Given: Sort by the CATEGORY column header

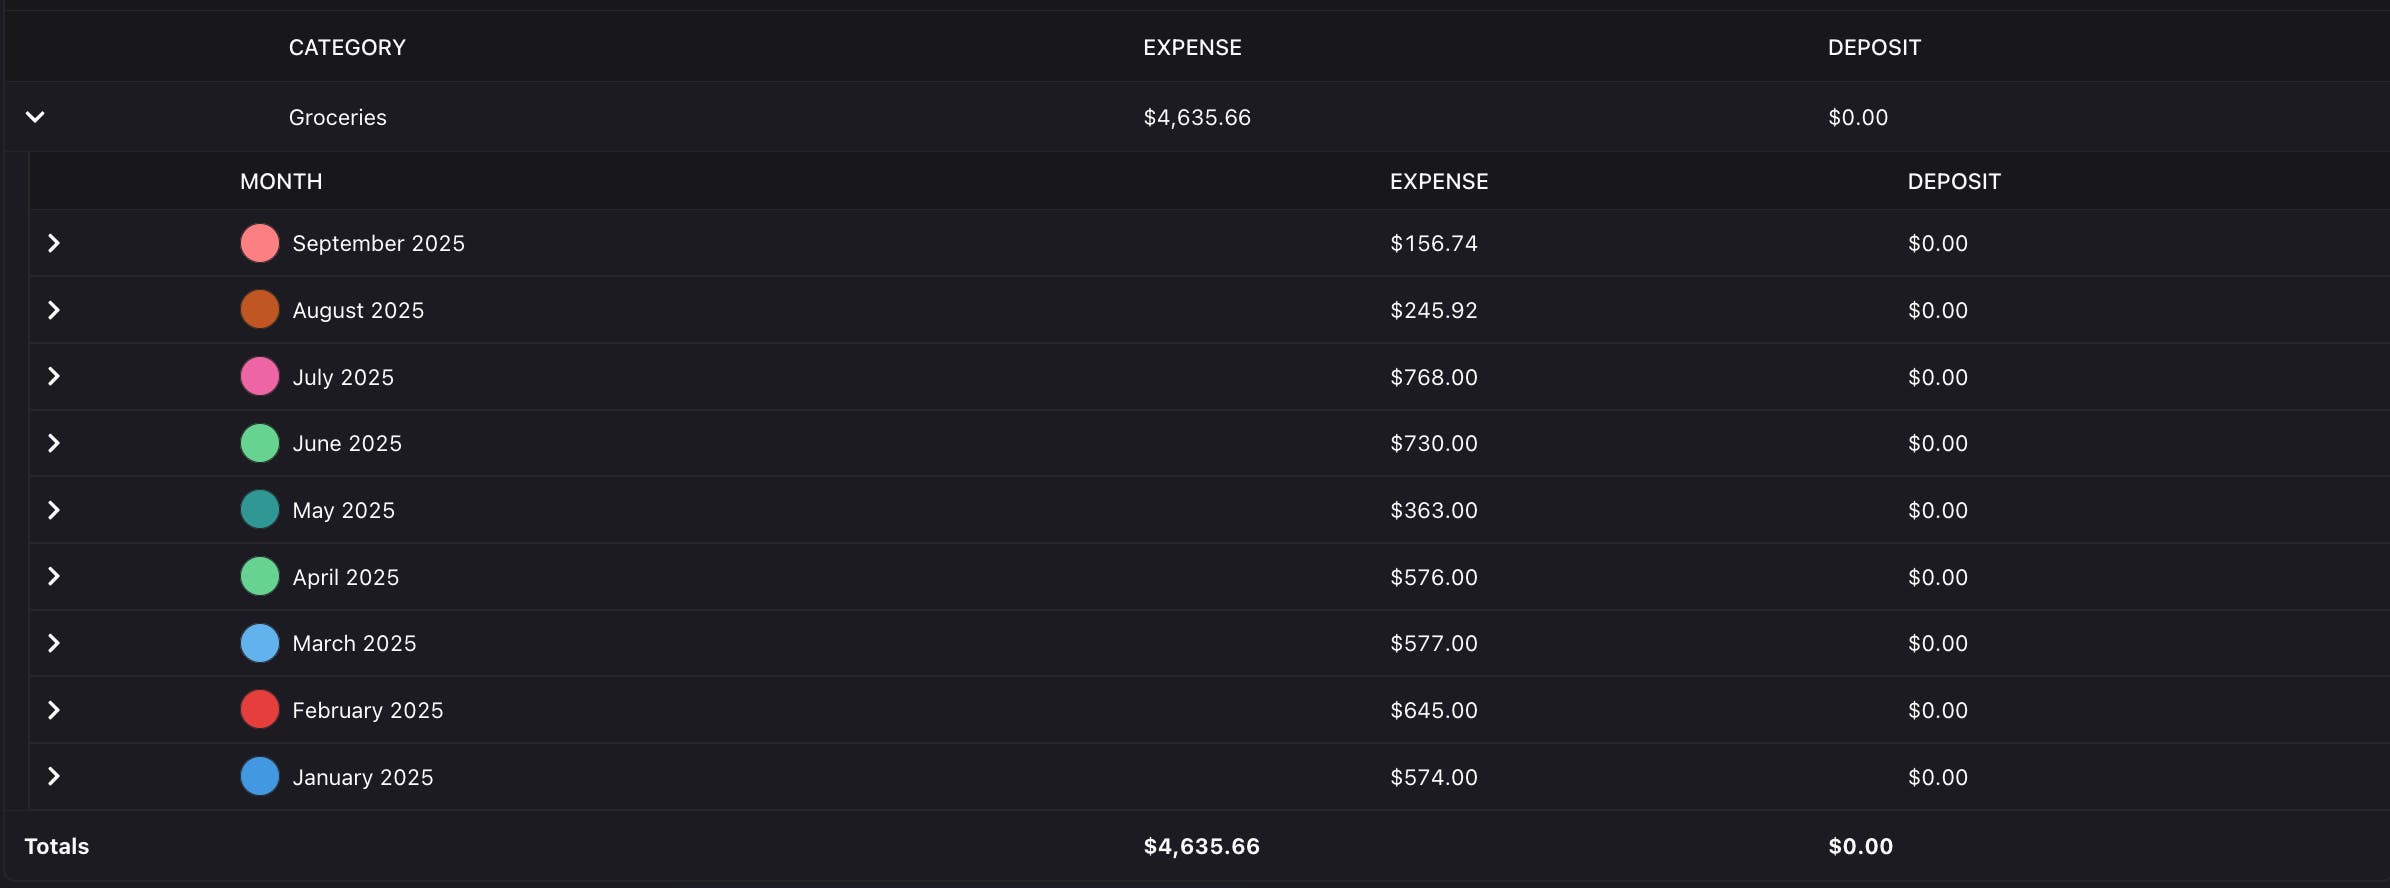Looking at the screenshot, I should click(347, 47).
